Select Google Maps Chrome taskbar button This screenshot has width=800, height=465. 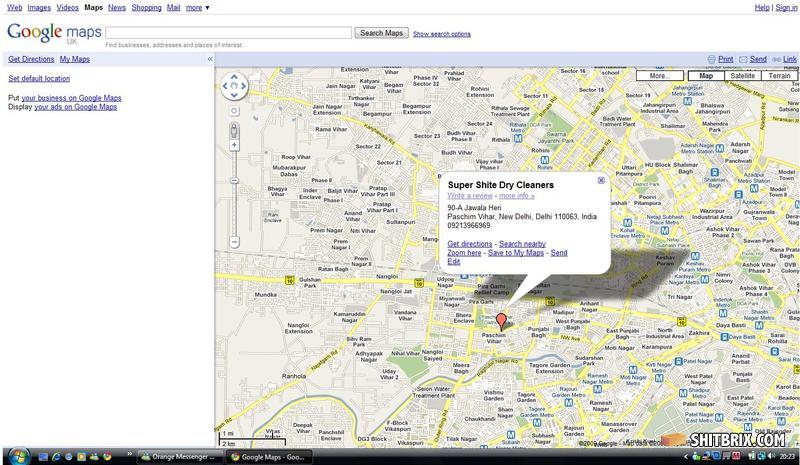click(x=269, y=457)
